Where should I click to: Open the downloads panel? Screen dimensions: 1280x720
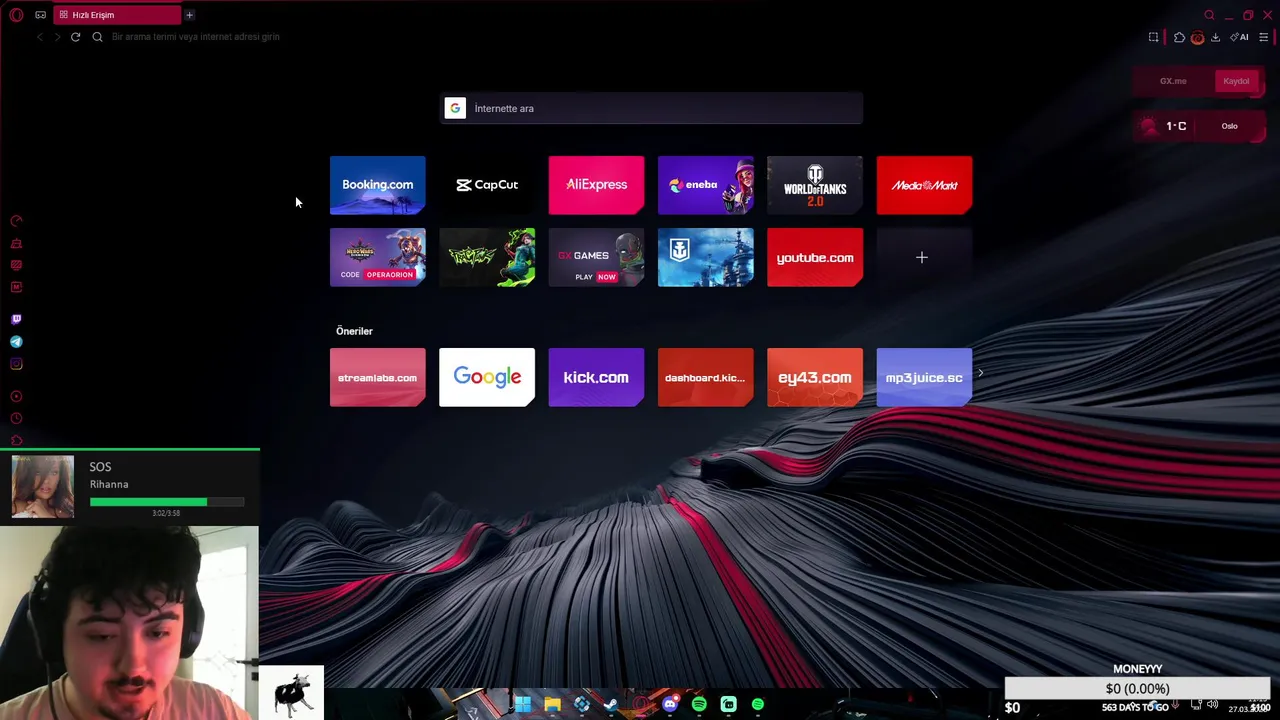click(1215, 37)
